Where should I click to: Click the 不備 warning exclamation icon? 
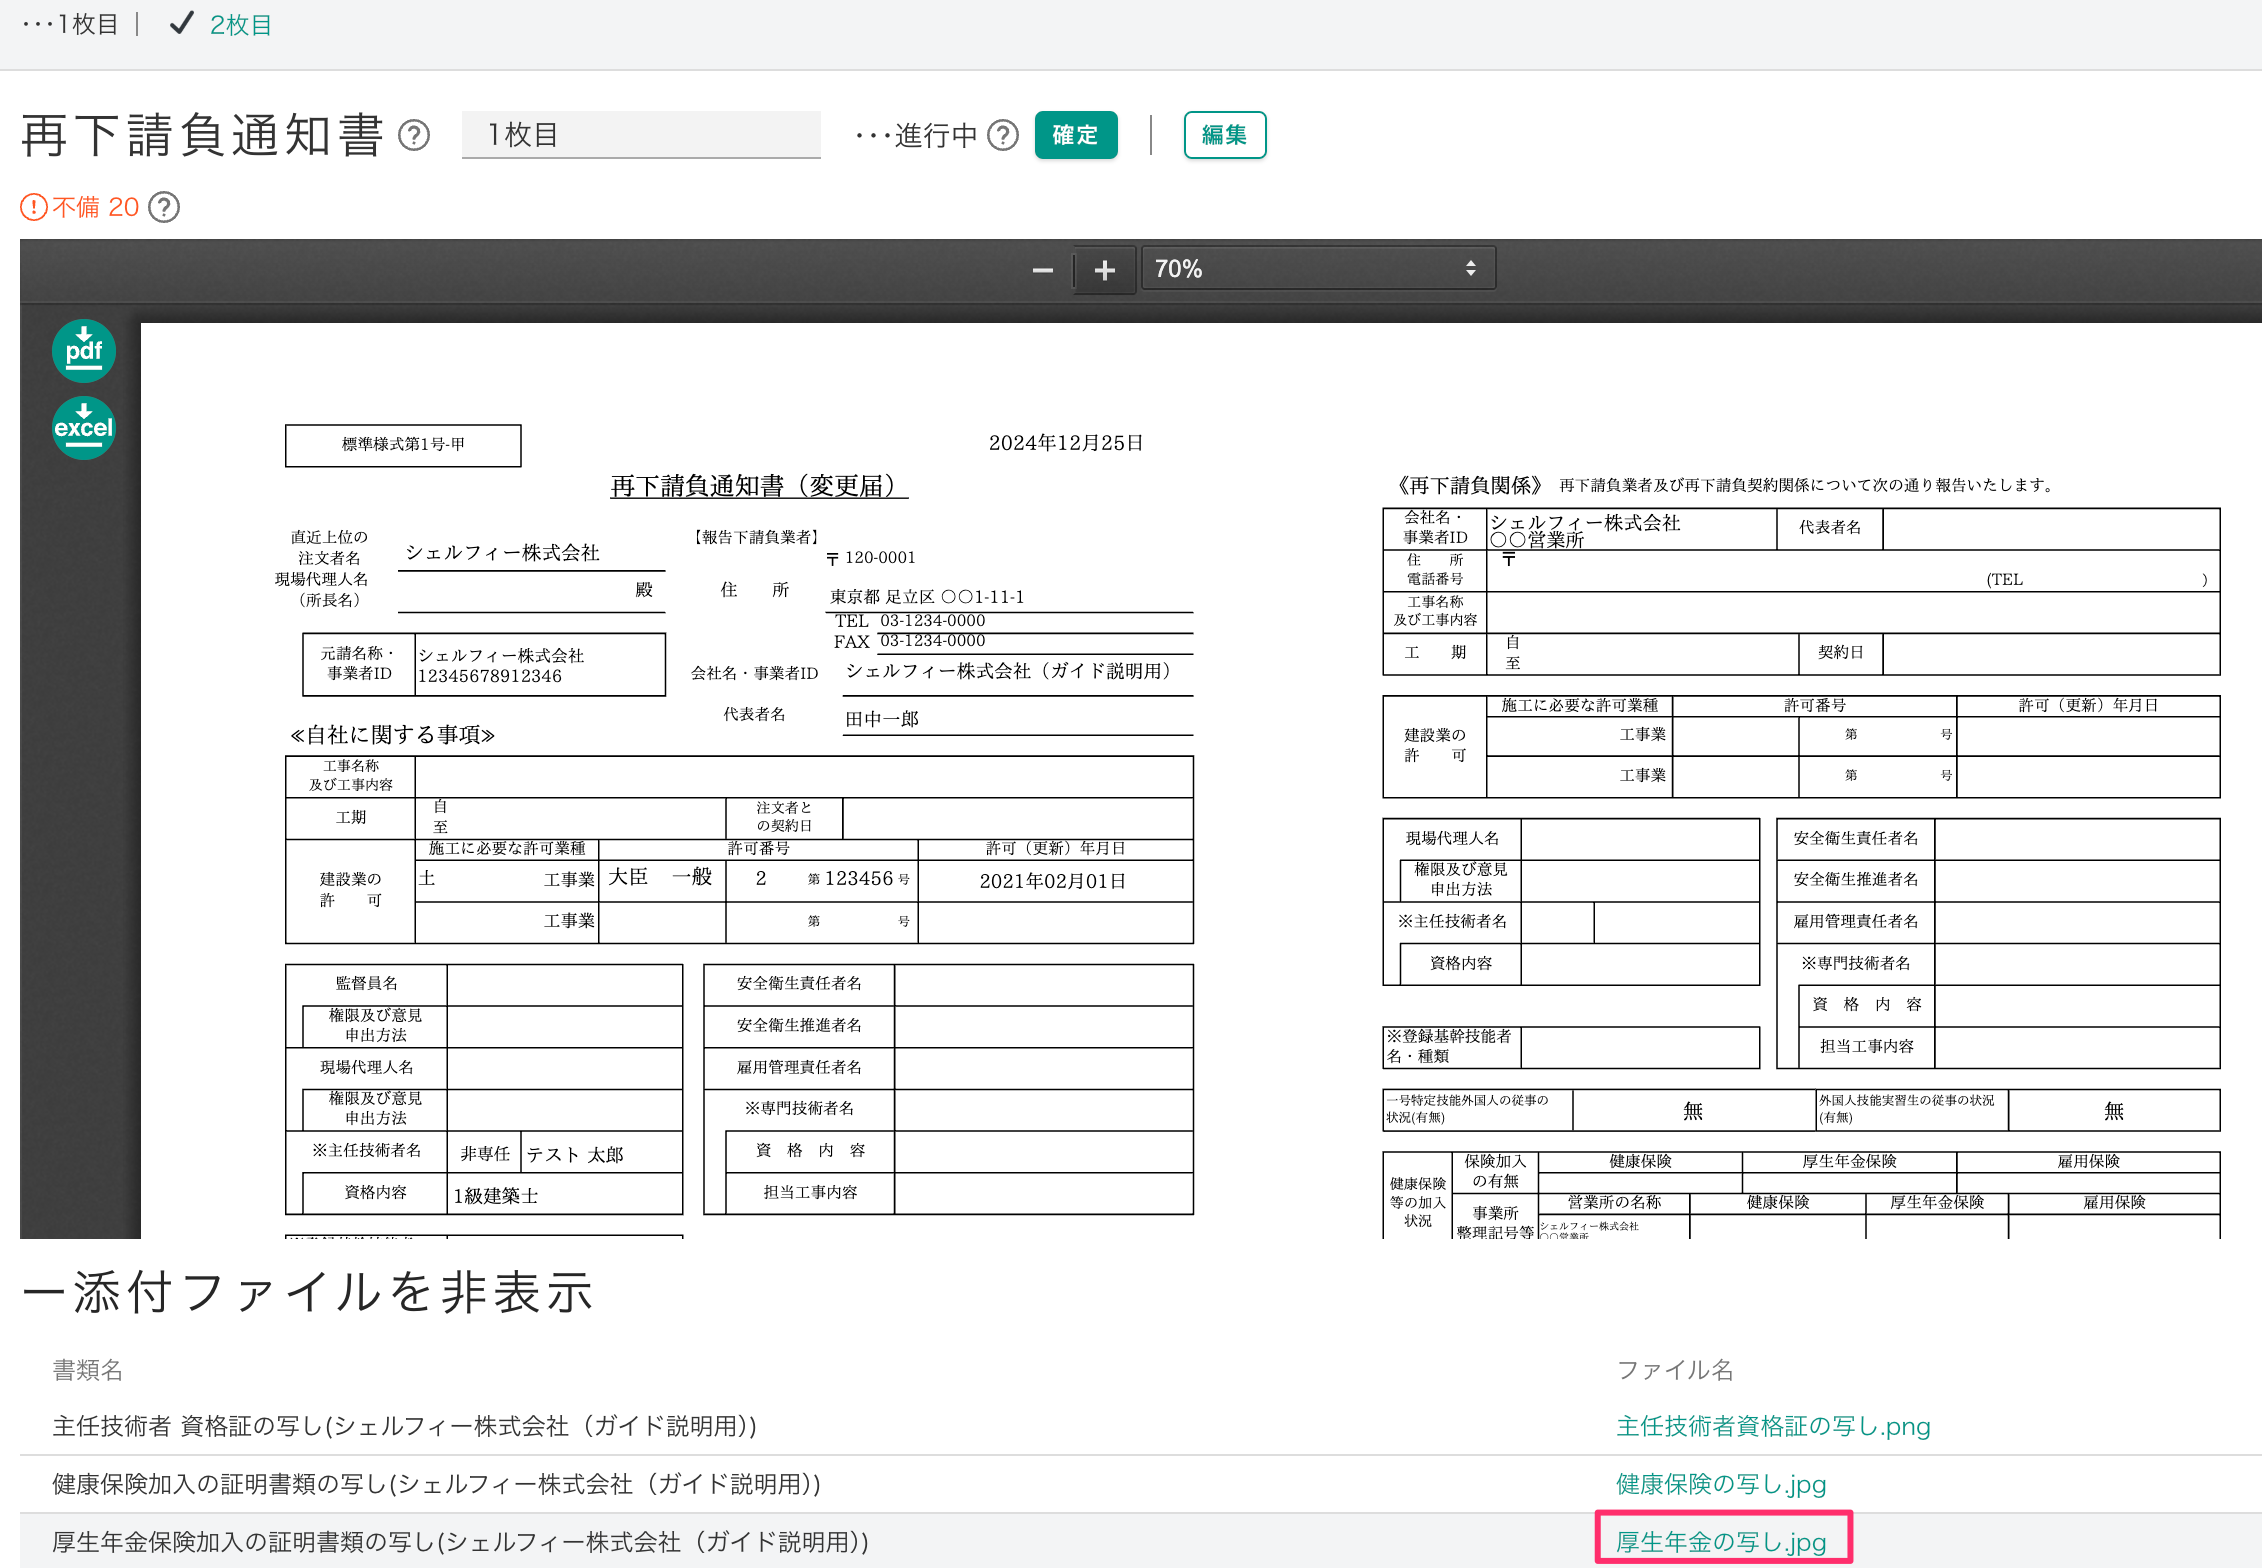pyautogui.click(x=33, y=207)
